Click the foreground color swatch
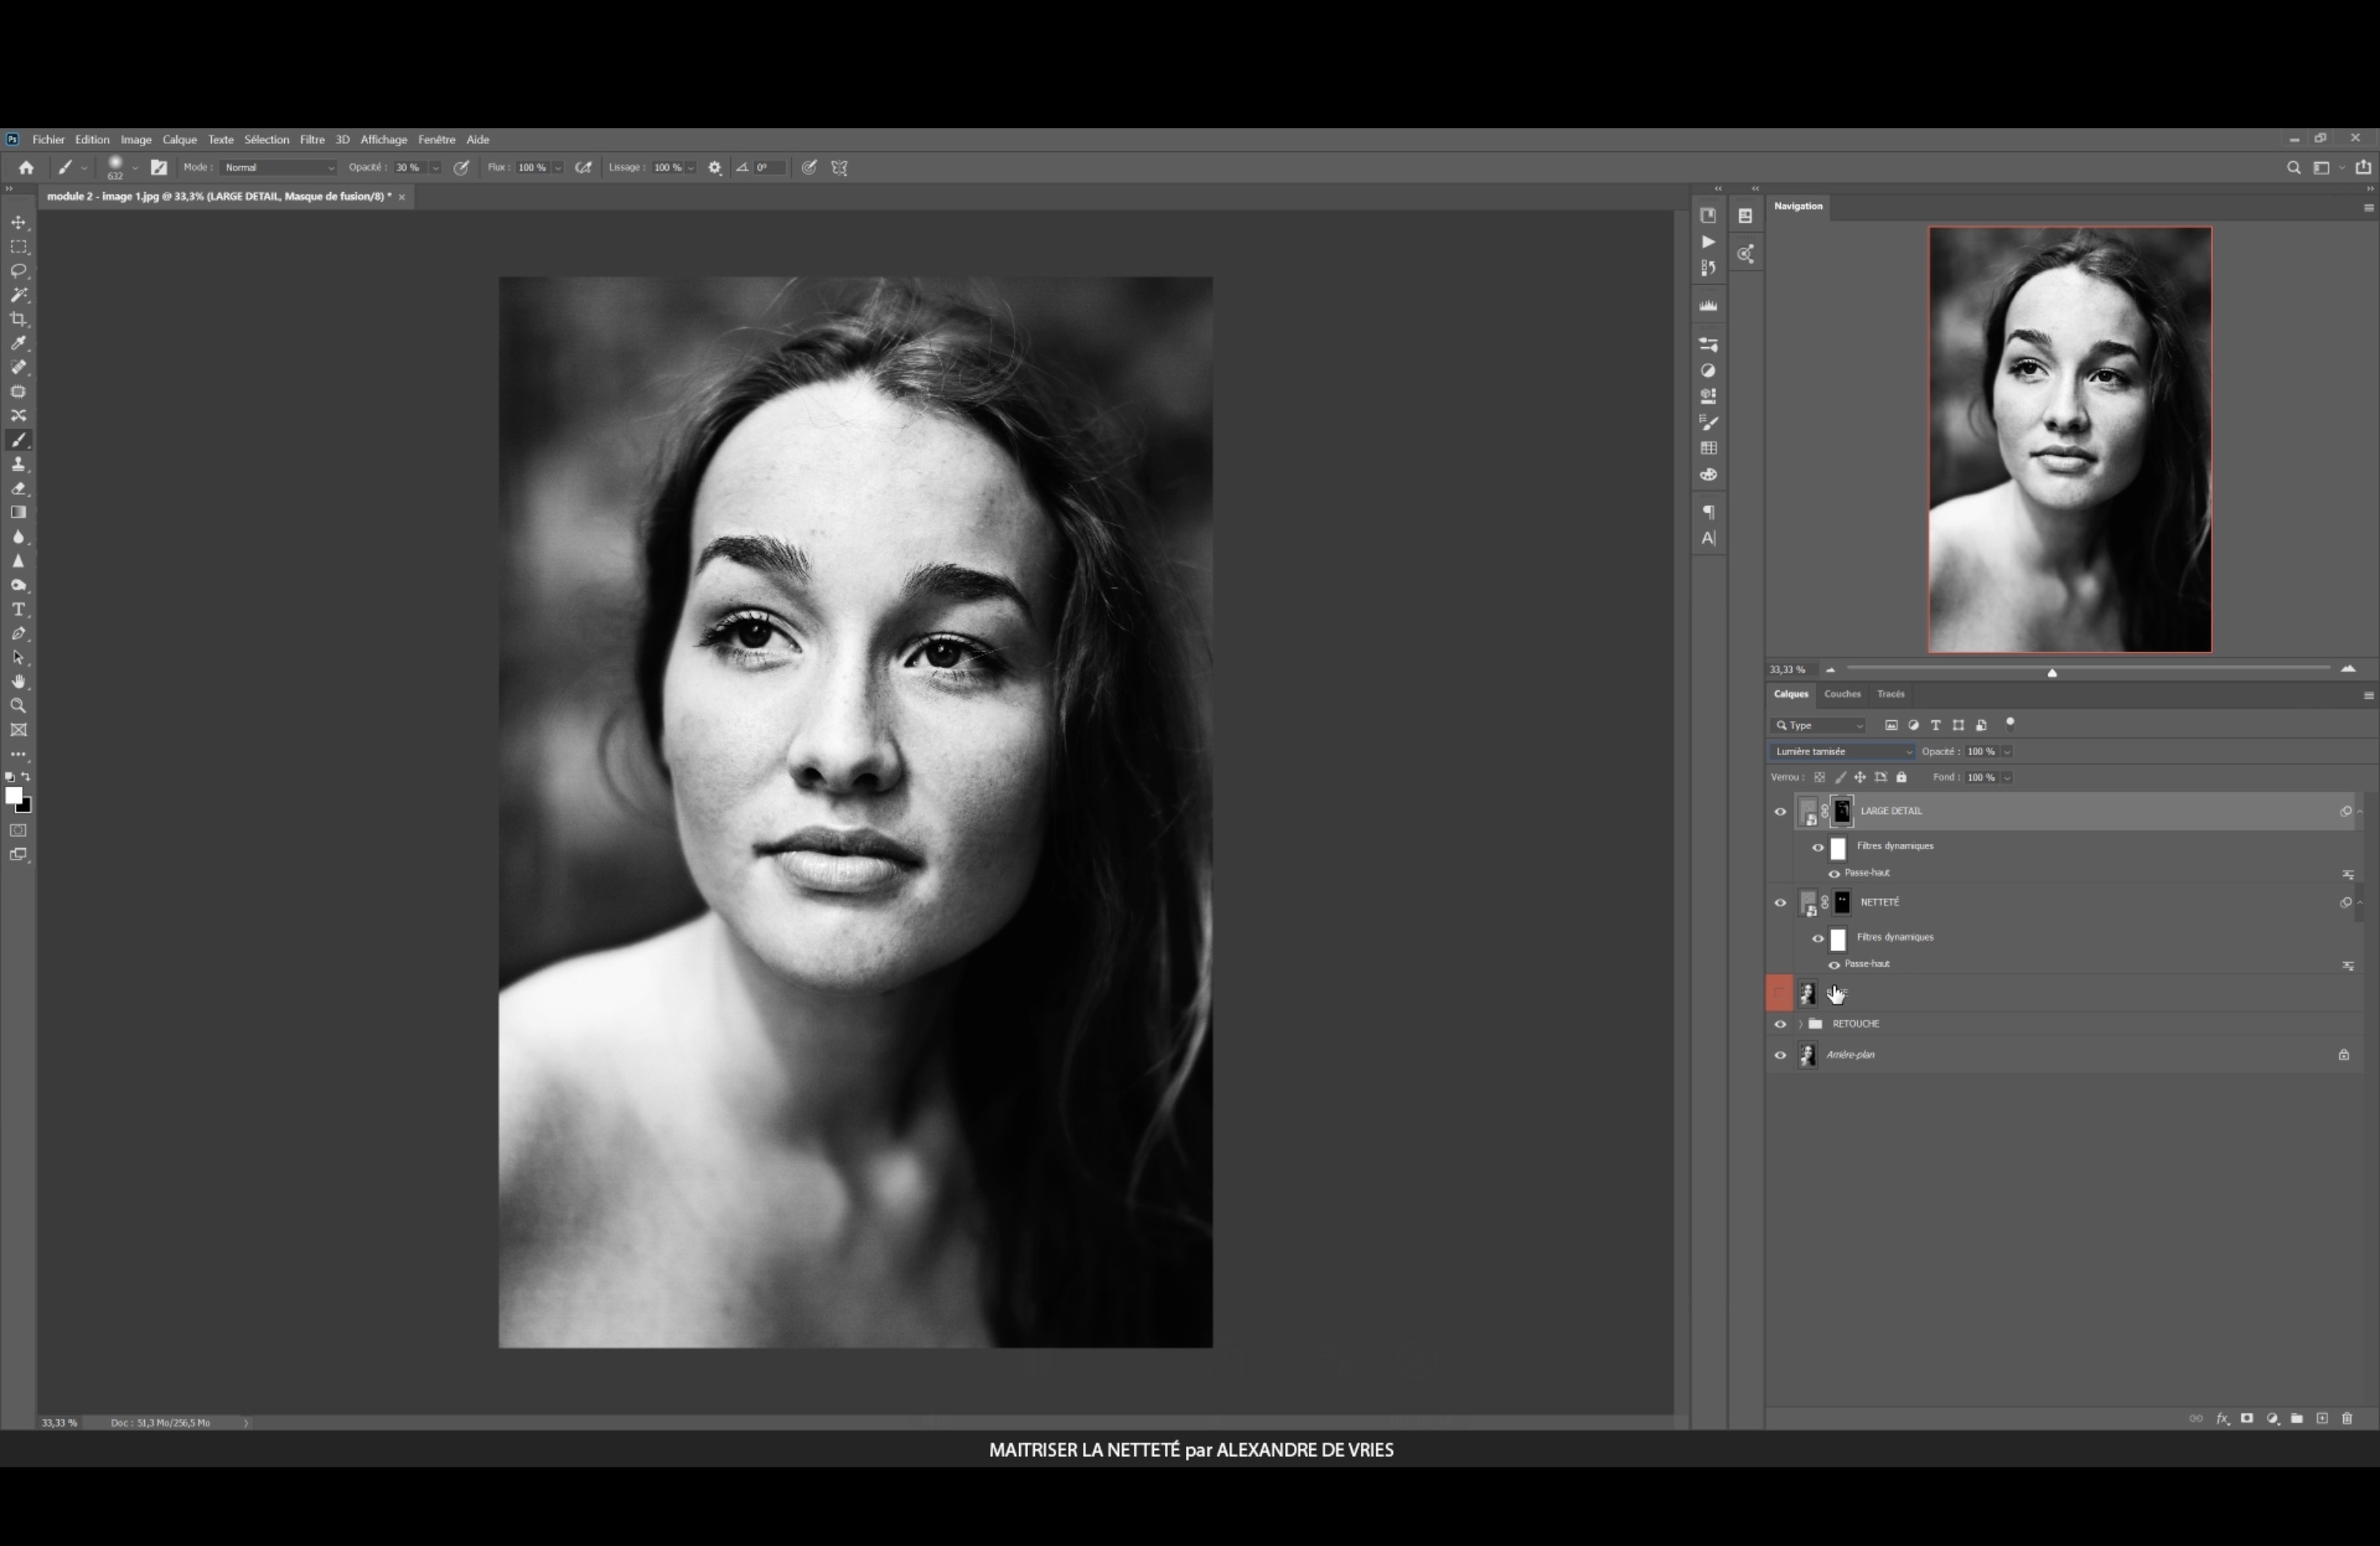Viewport: 2380px width, 1546px height. [x=13, y=796]
